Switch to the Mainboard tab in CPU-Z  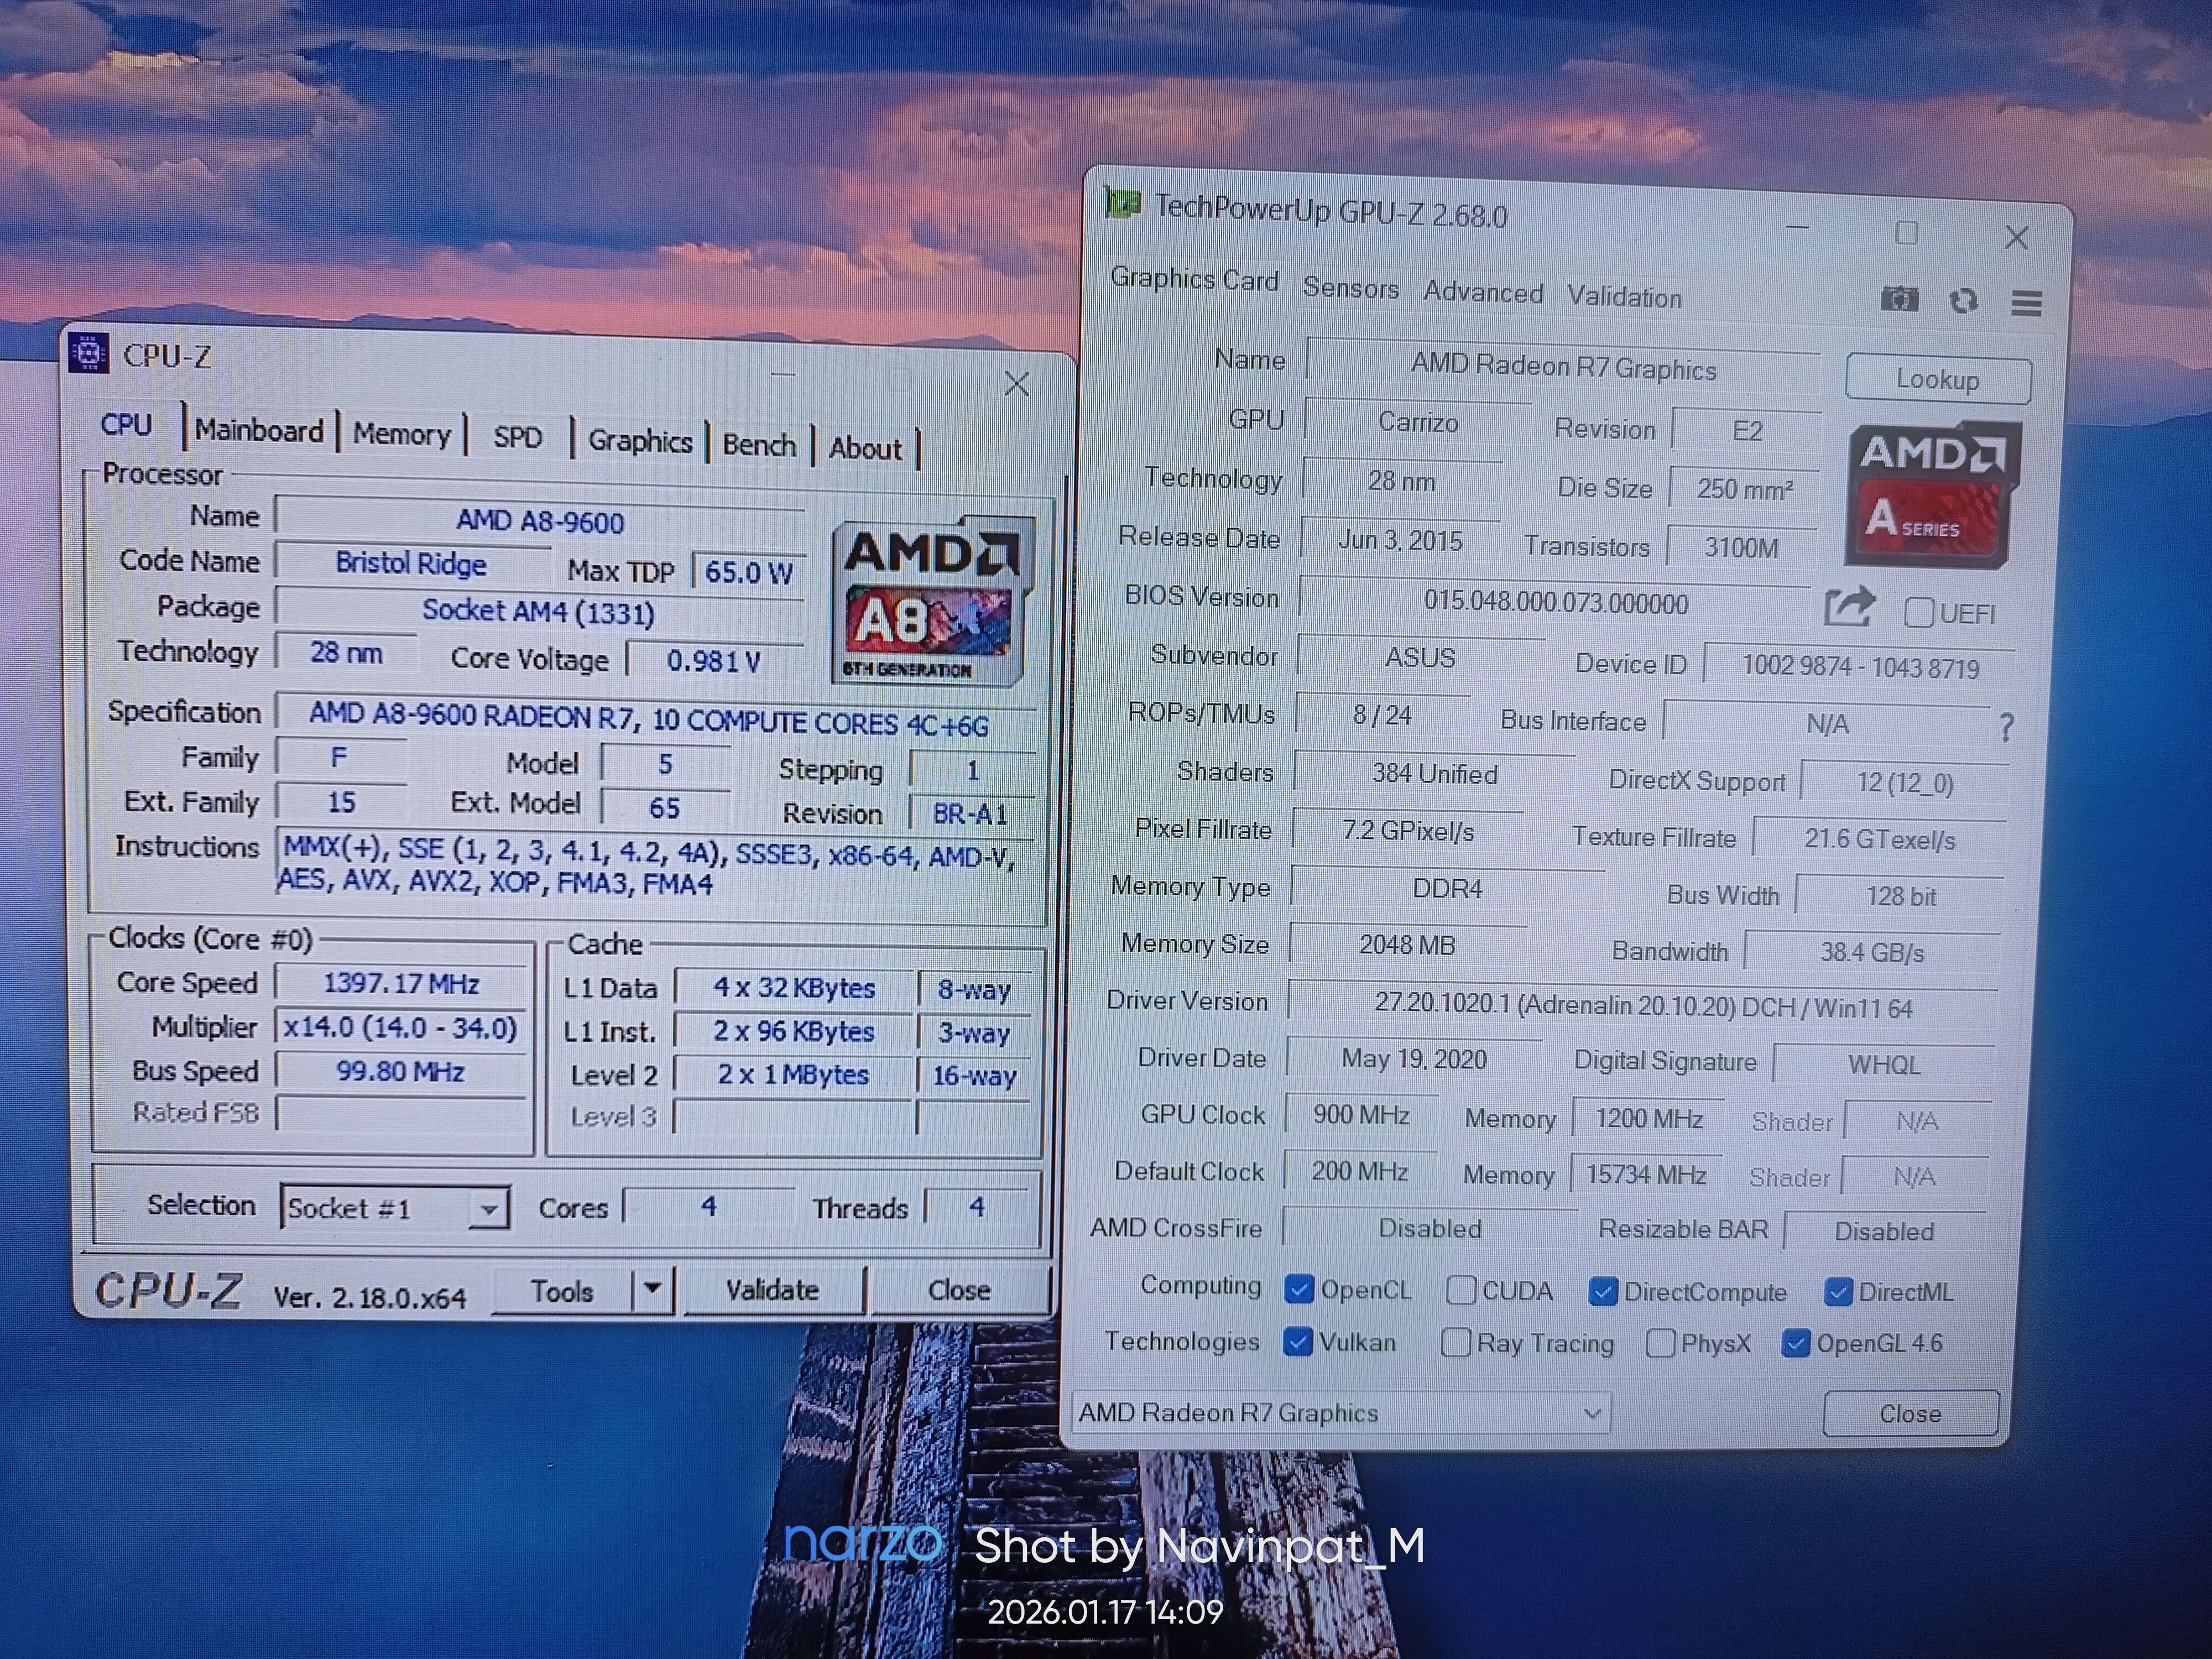click(x=258, y=431)
